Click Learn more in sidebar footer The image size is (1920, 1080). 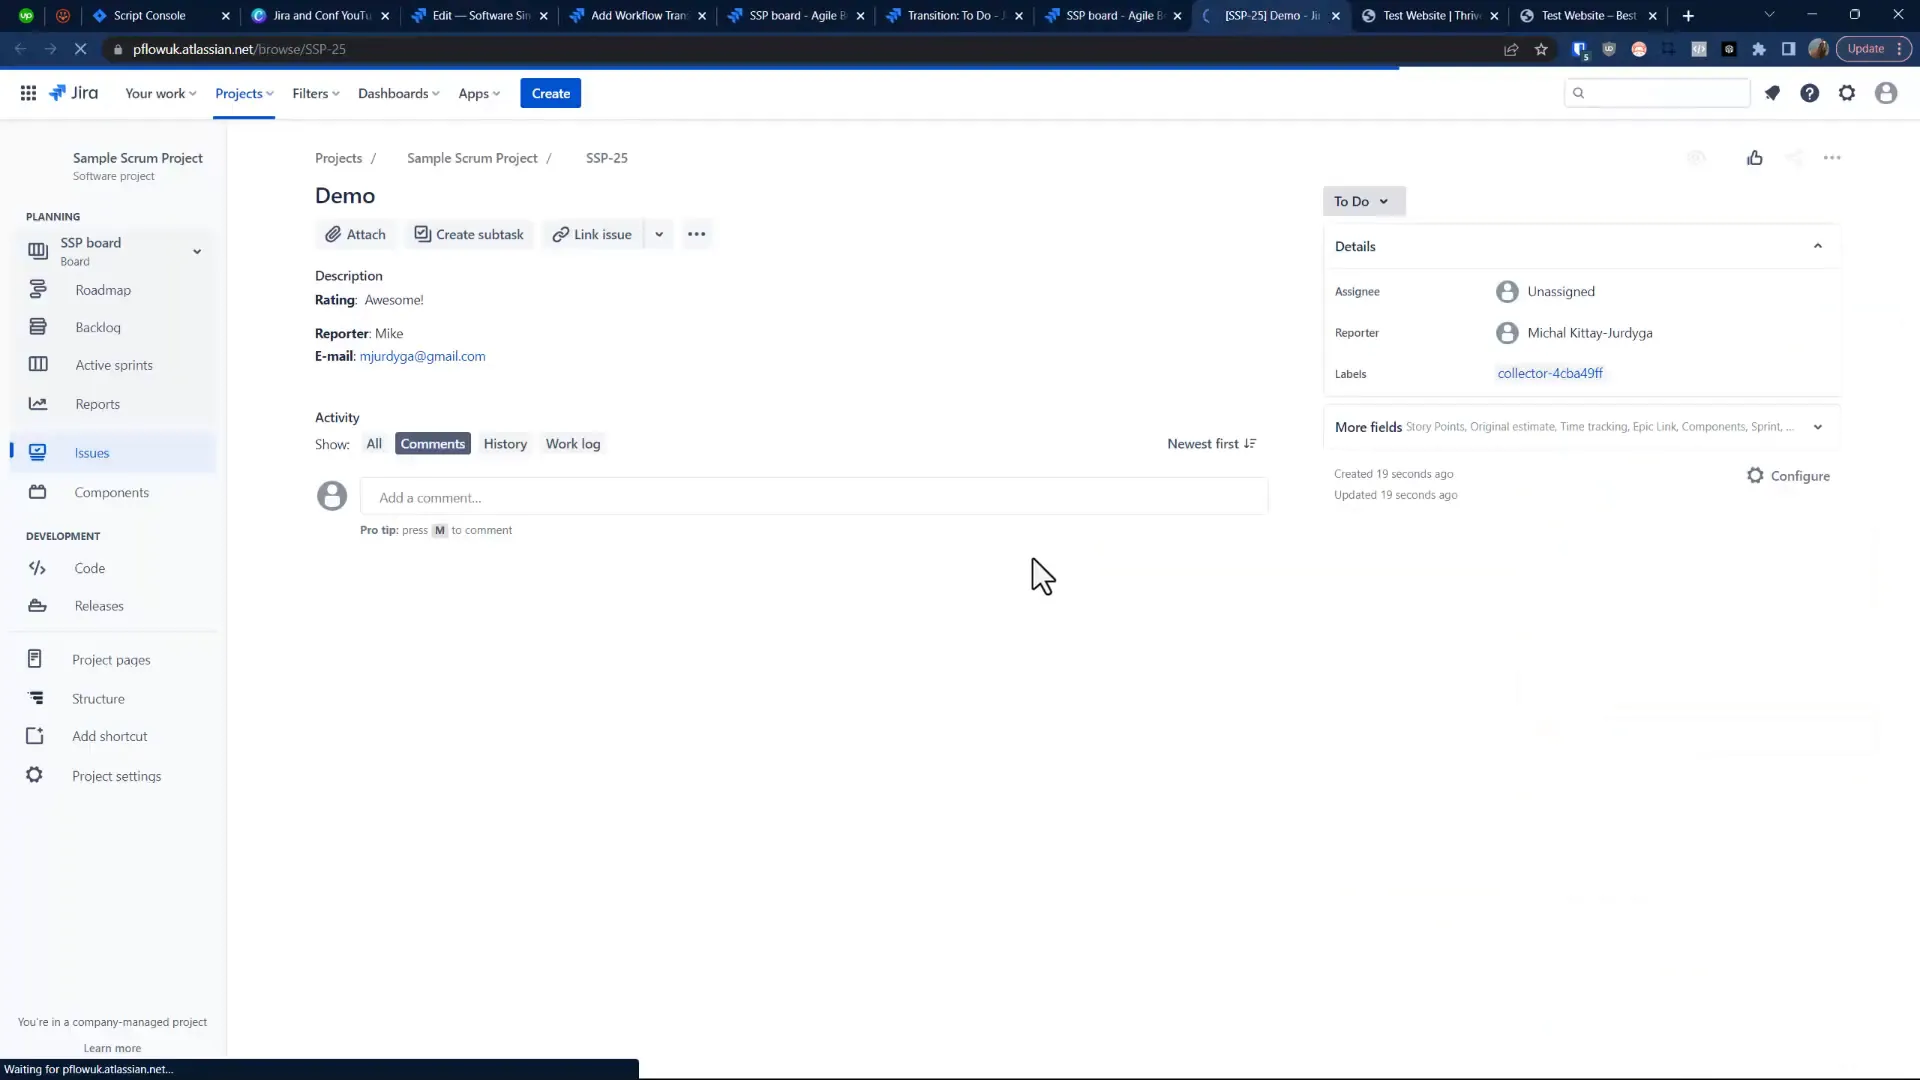tap(112, 1048)
